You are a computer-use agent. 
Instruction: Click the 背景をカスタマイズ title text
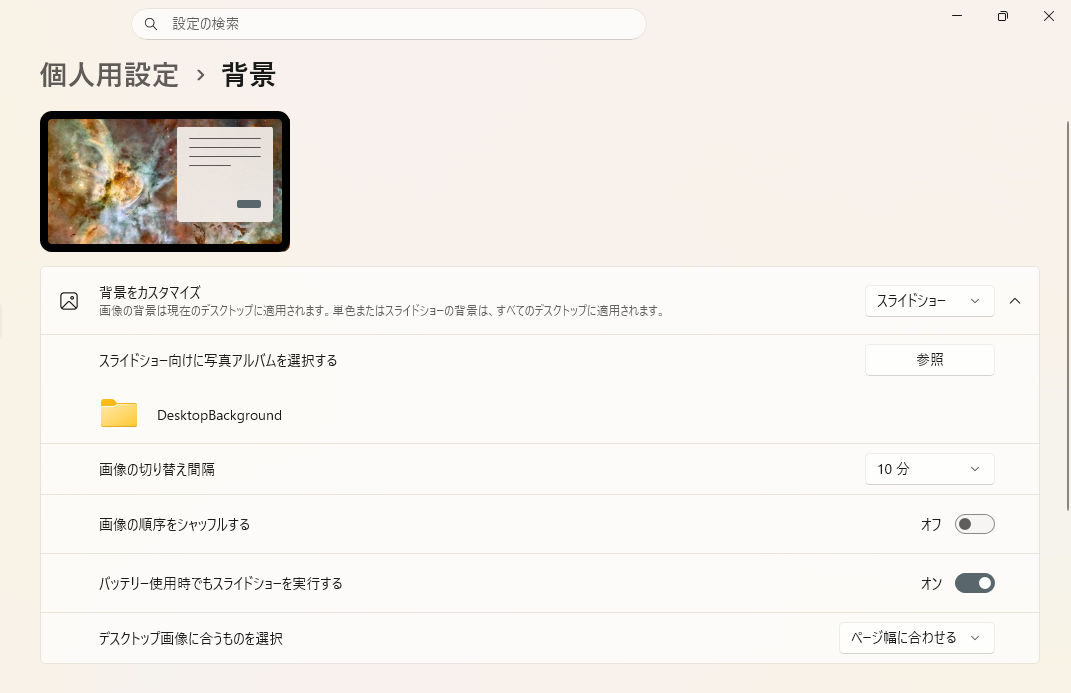tap(150, 293)
